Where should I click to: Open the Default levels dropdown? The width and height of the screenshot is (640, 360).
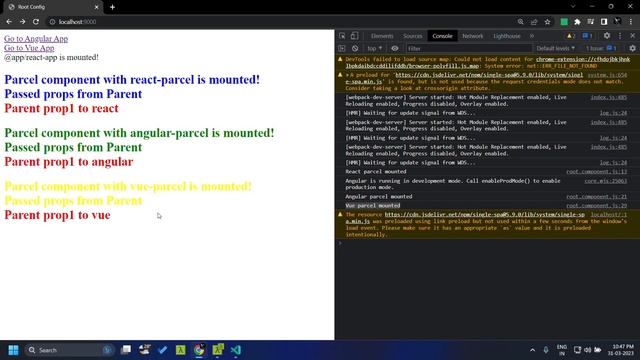pyautogui.click(x=555, y=48)
